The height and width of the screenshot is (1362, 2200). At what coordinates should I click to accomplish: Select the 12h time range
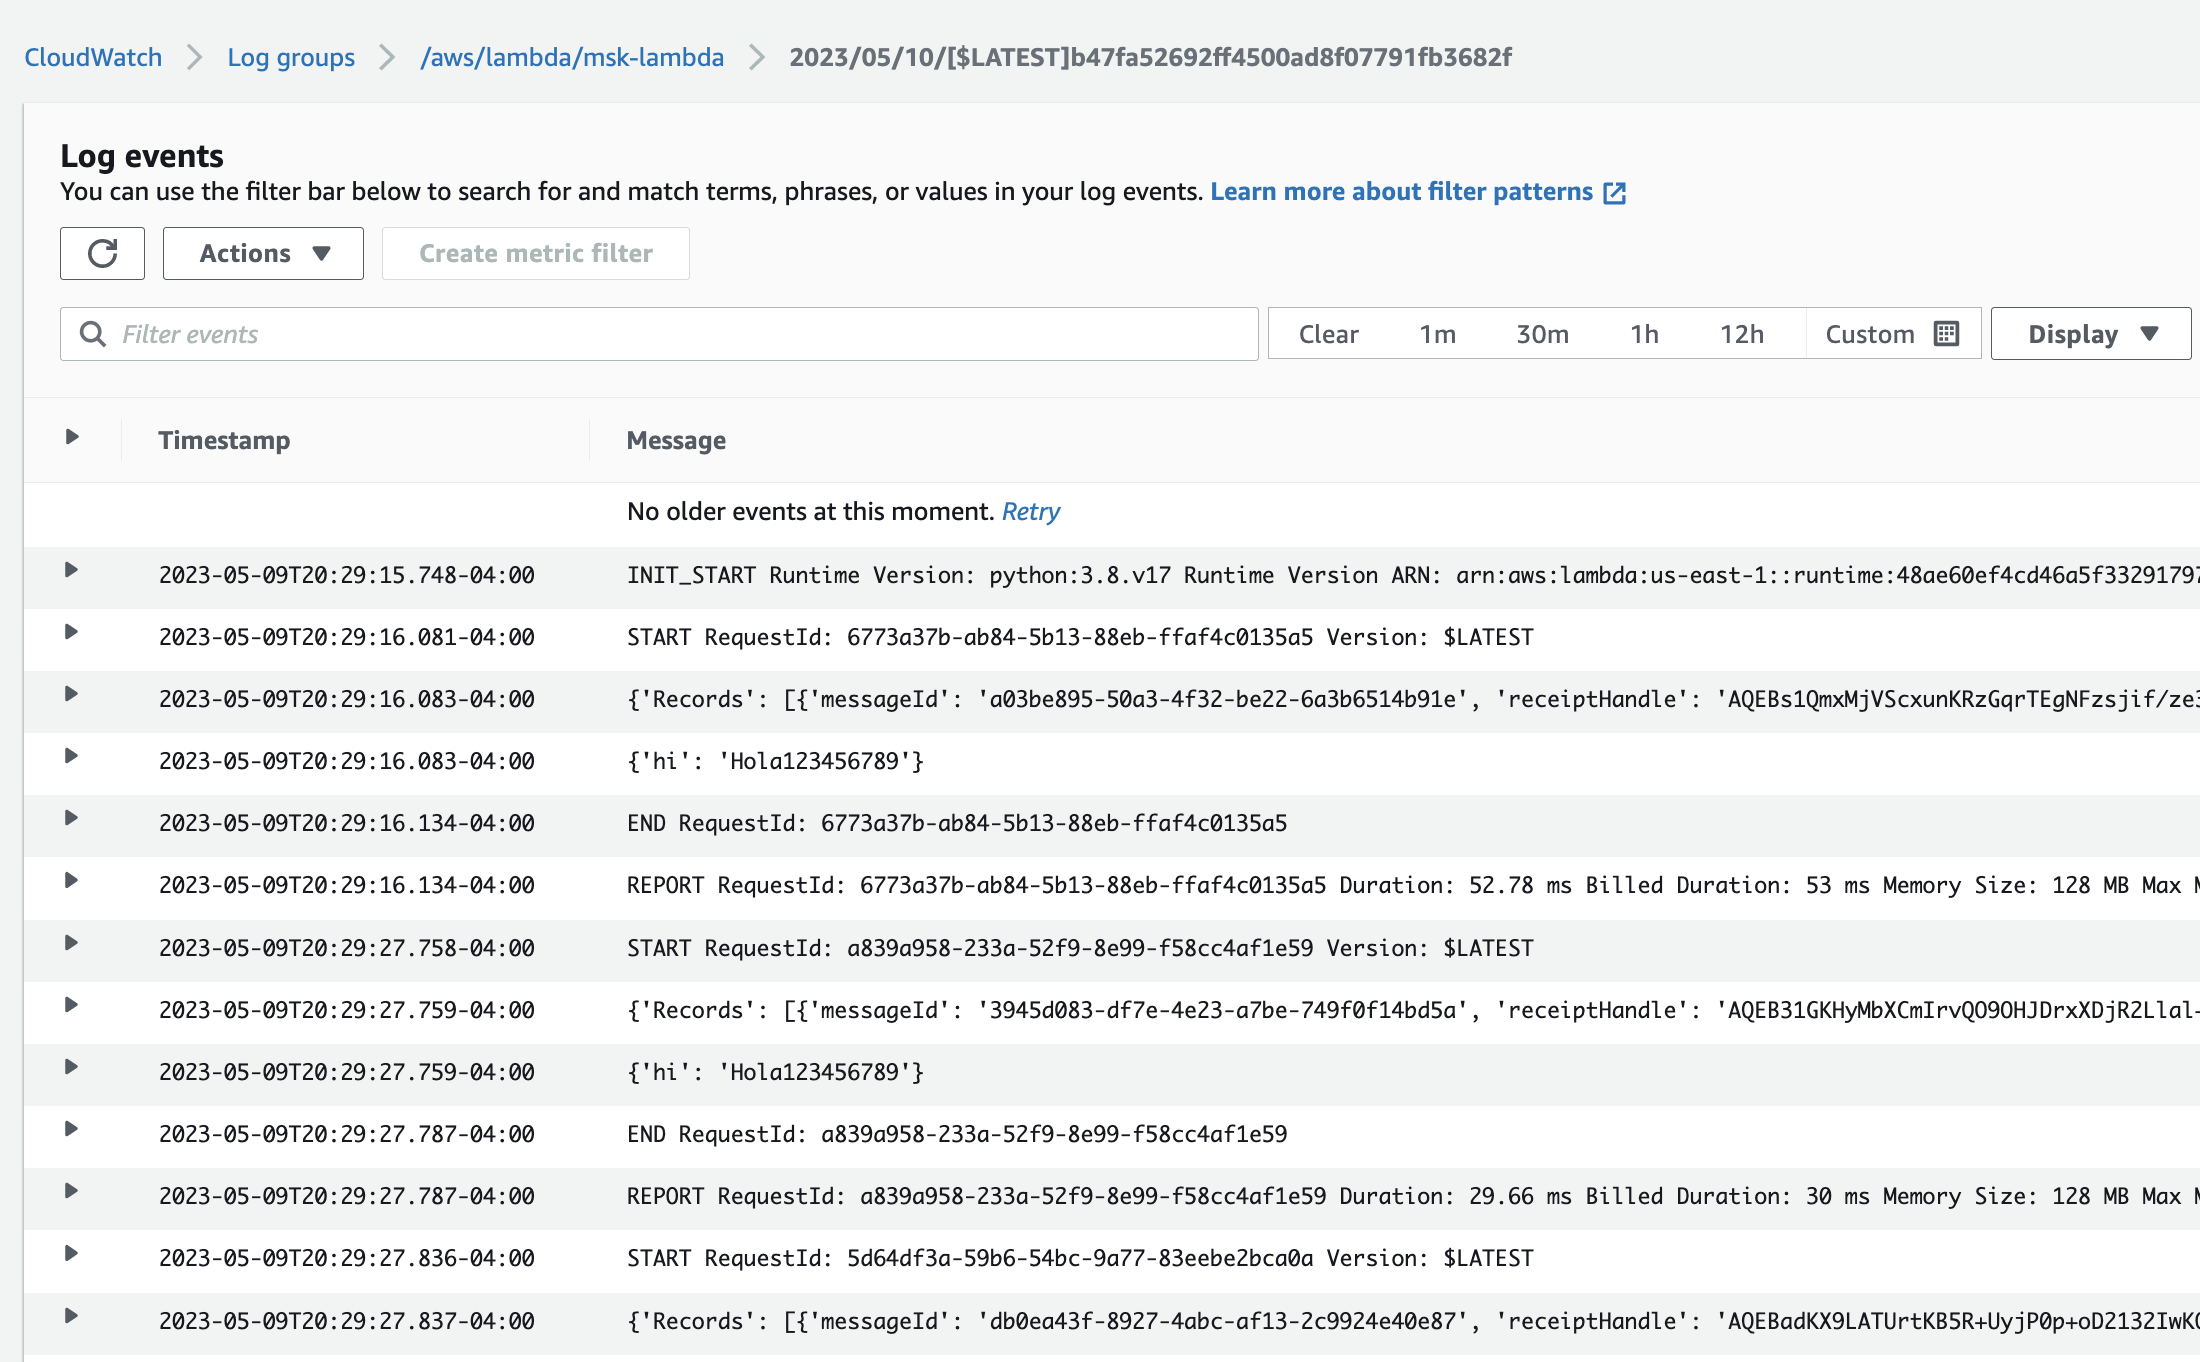pyautogui.click(x=1741, y=334)
